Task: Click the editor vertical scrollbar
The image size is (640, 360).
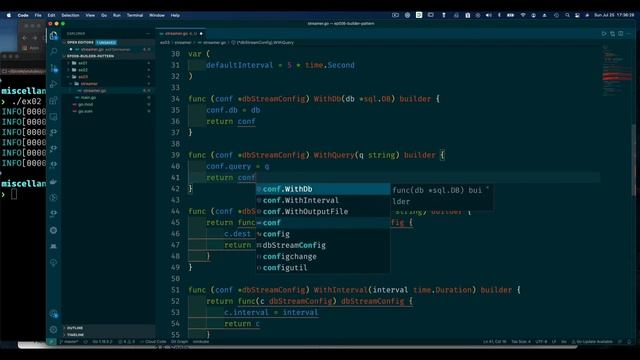Action: click(633, 159)
